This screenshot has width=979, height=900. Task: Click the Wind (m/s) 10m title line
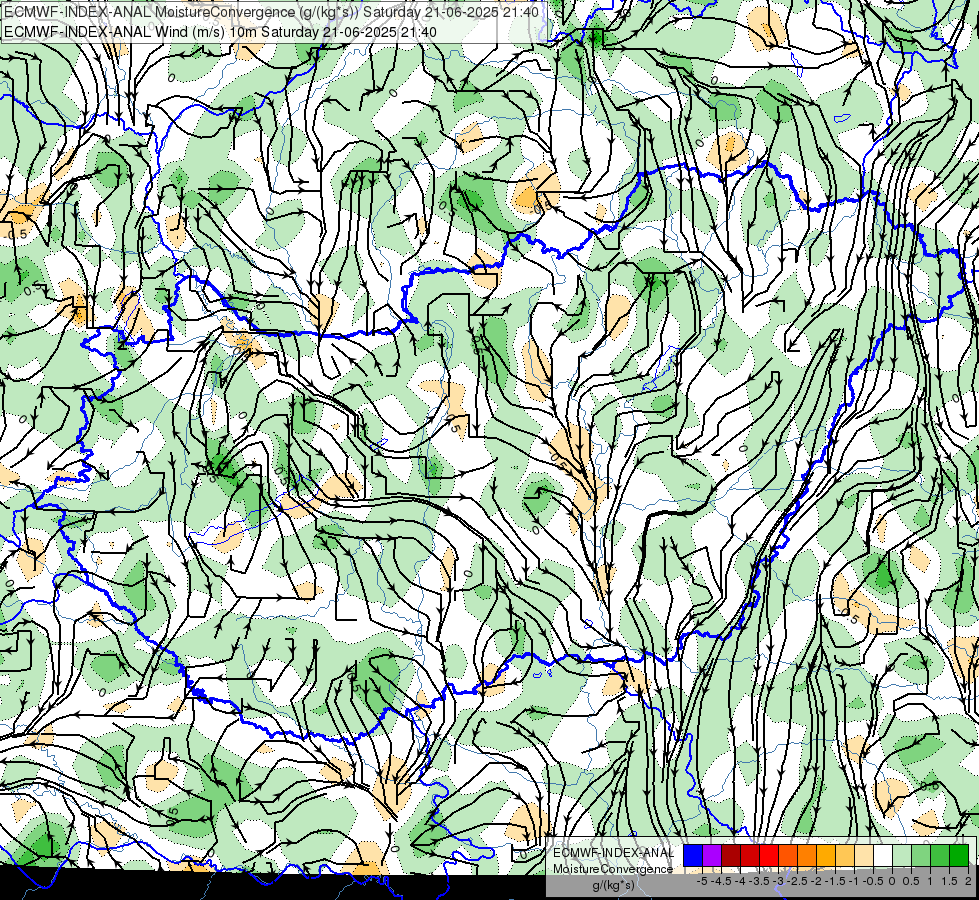tap(220, 31)
